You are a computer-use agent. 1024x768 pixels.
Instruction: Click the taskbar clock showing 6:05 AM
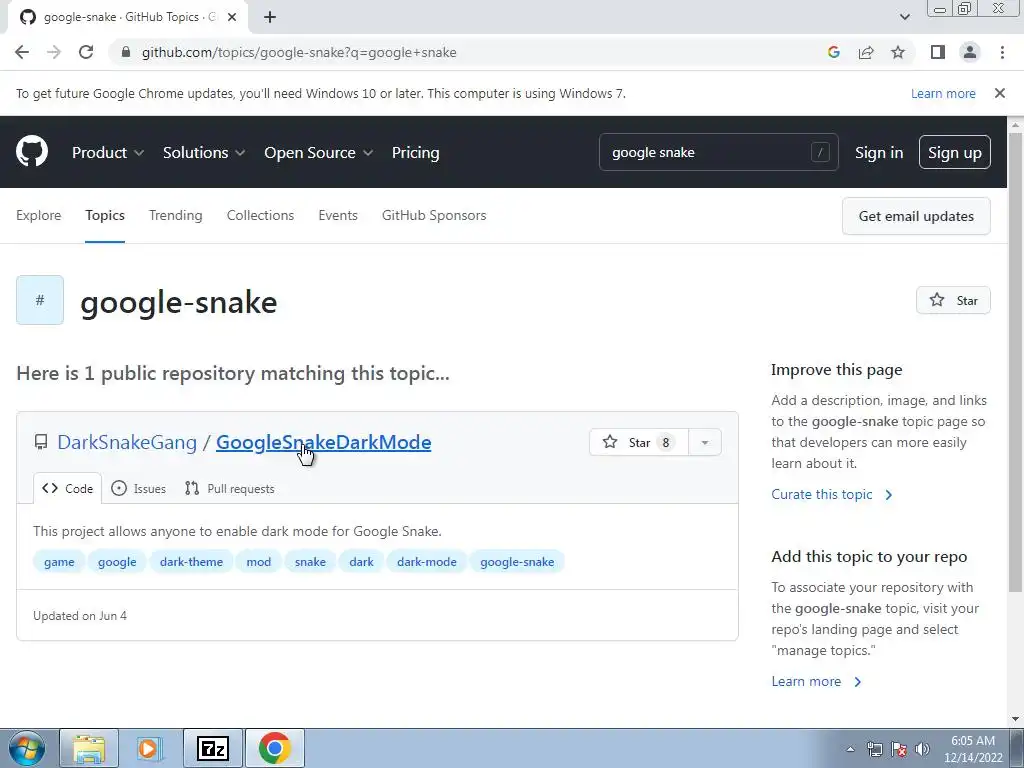coord(972,749)
